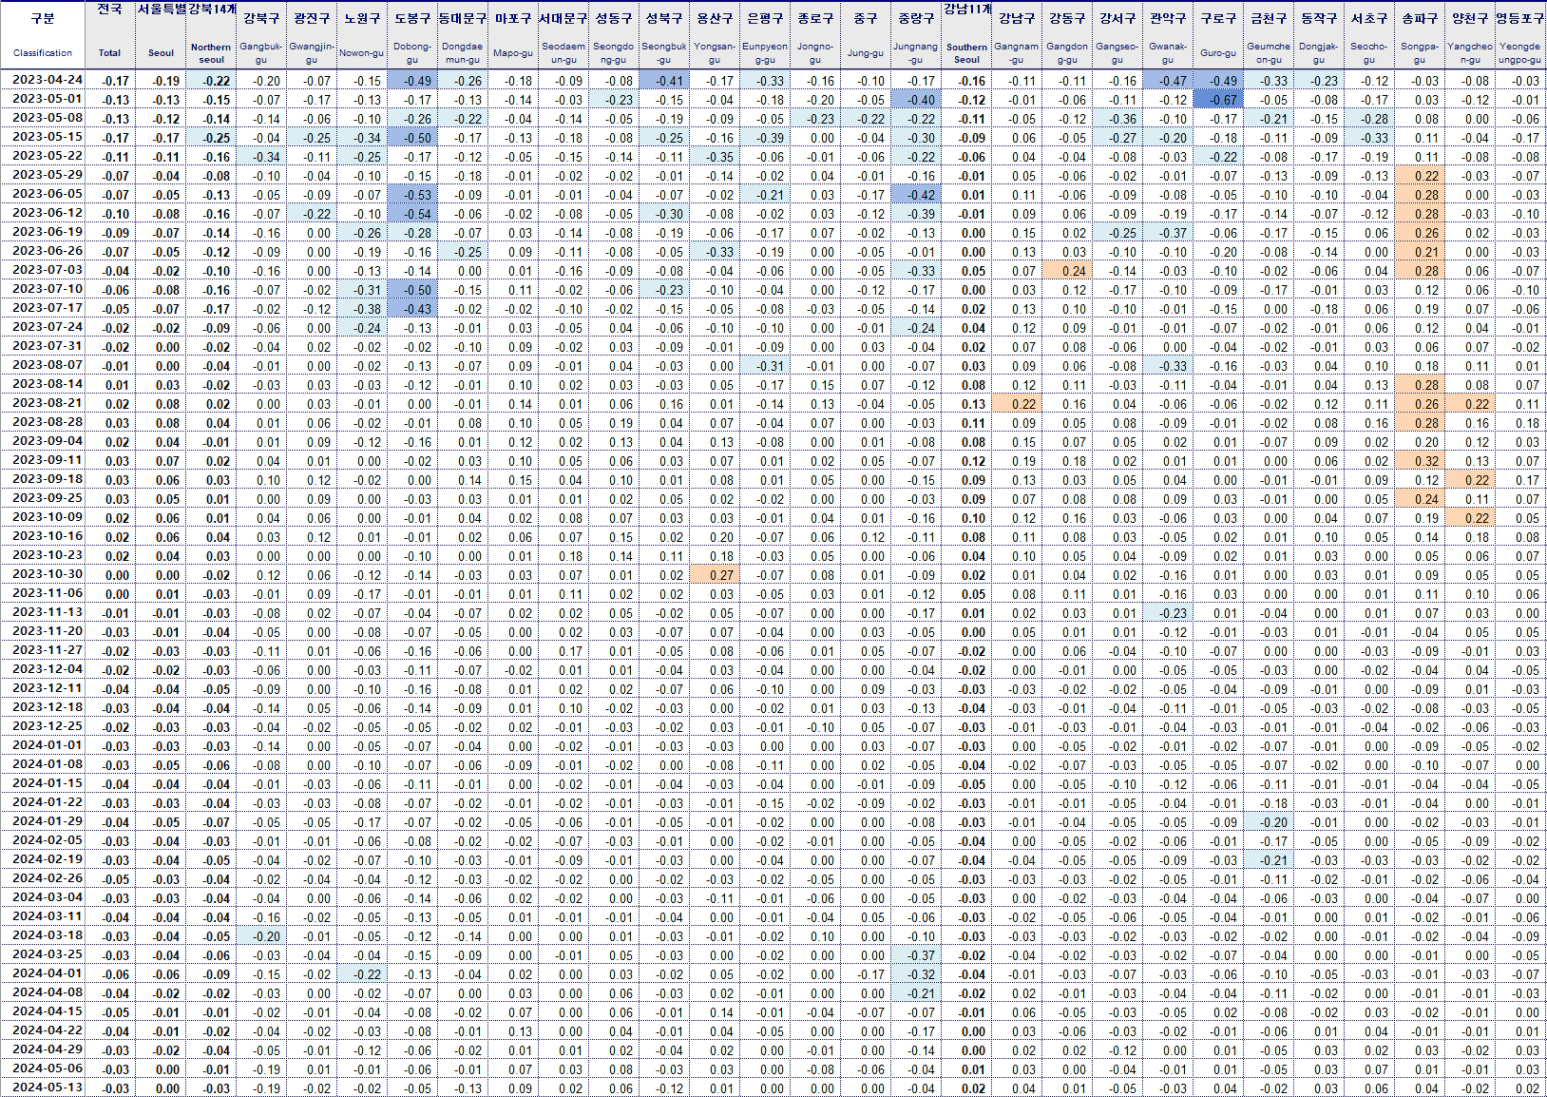Select the 구분 header cell
1547x1097 pixels.
tap(43, 18)
